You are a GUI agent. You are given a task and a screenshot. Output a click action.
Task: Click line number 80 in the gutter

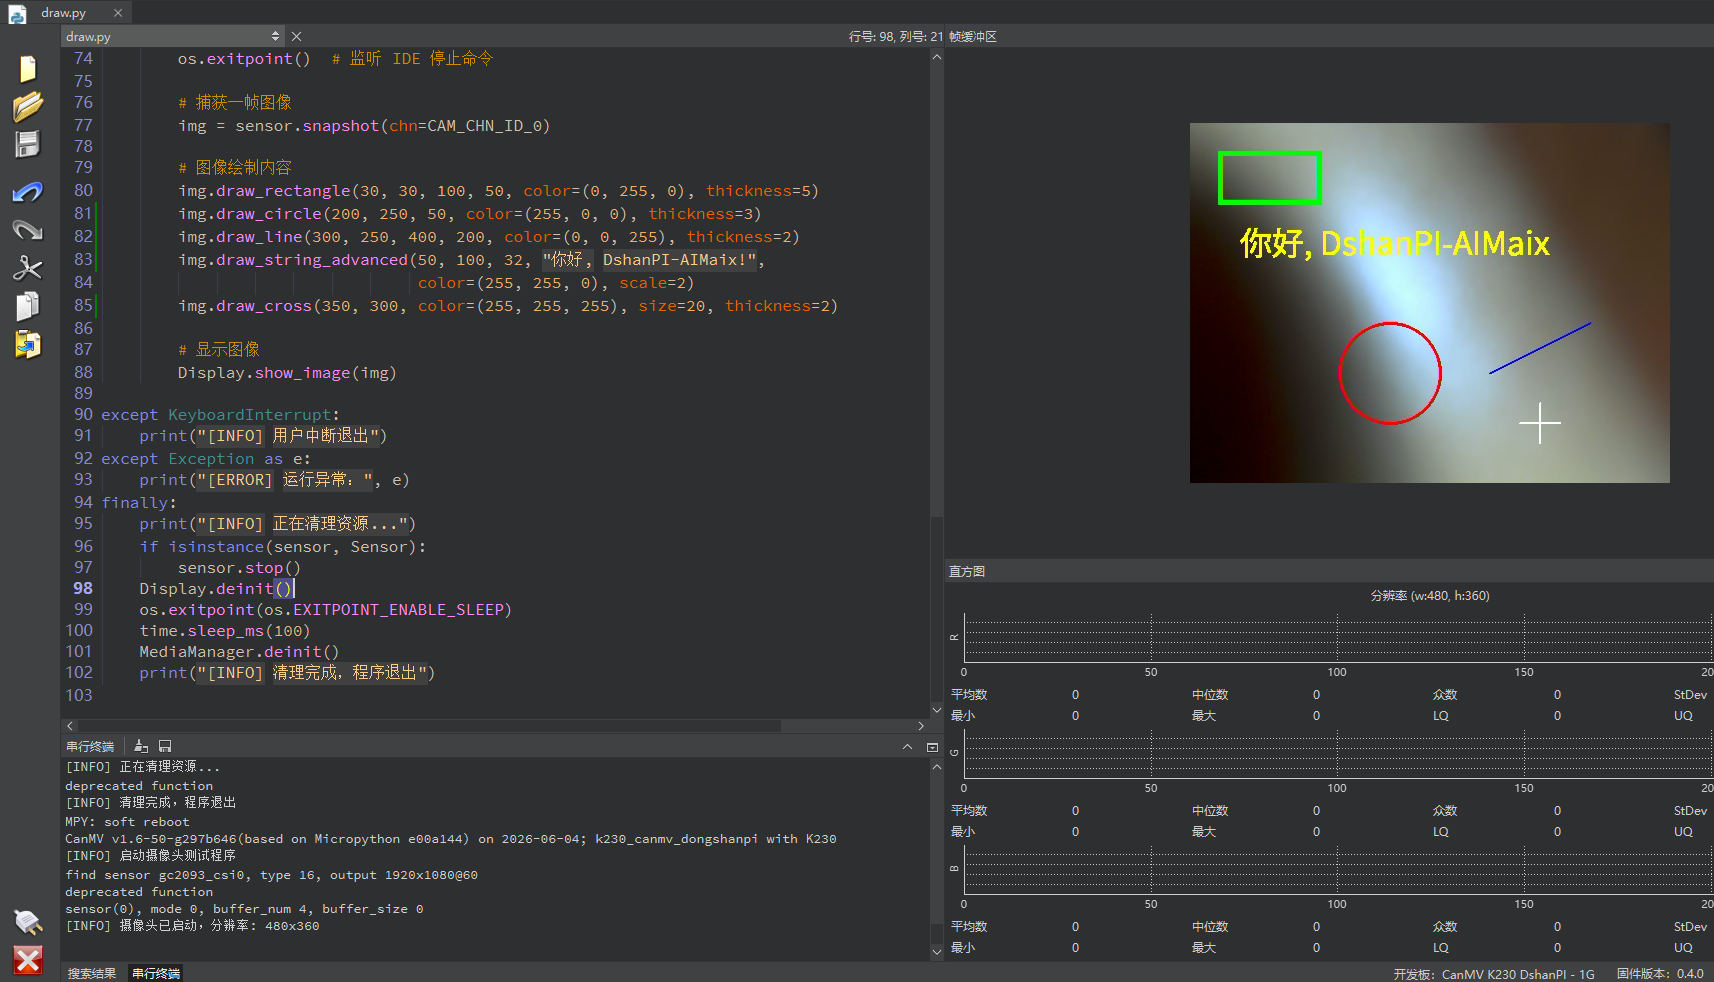click(83, 190)
